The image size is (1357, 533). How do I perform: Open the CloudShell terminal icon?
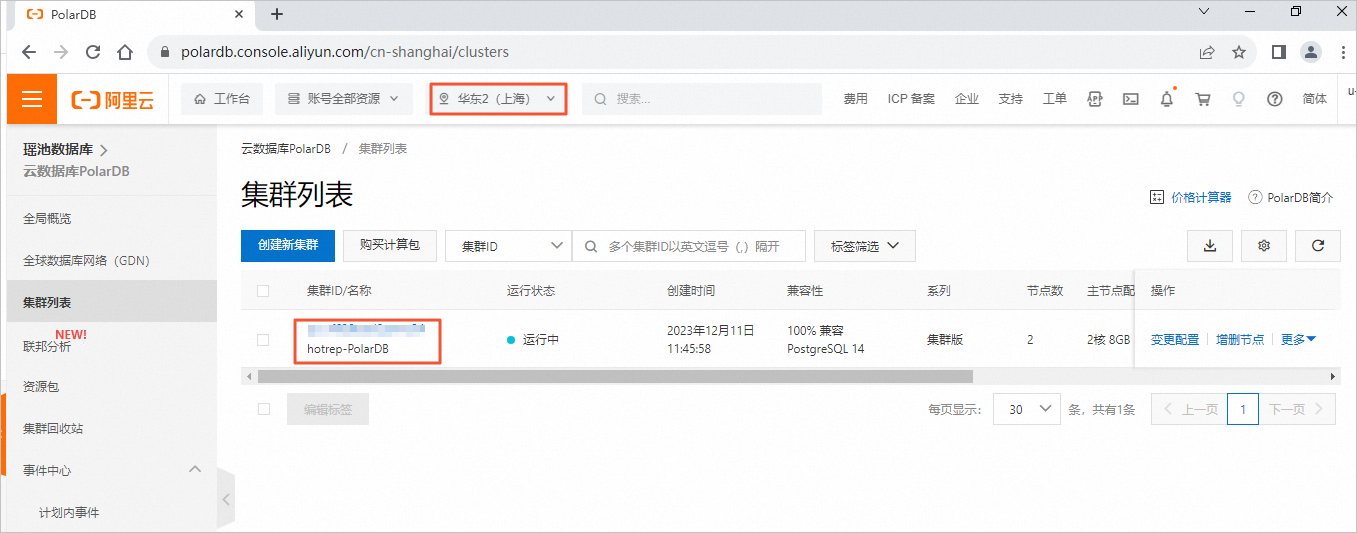pyautogui.click(x=1131, y=99)
